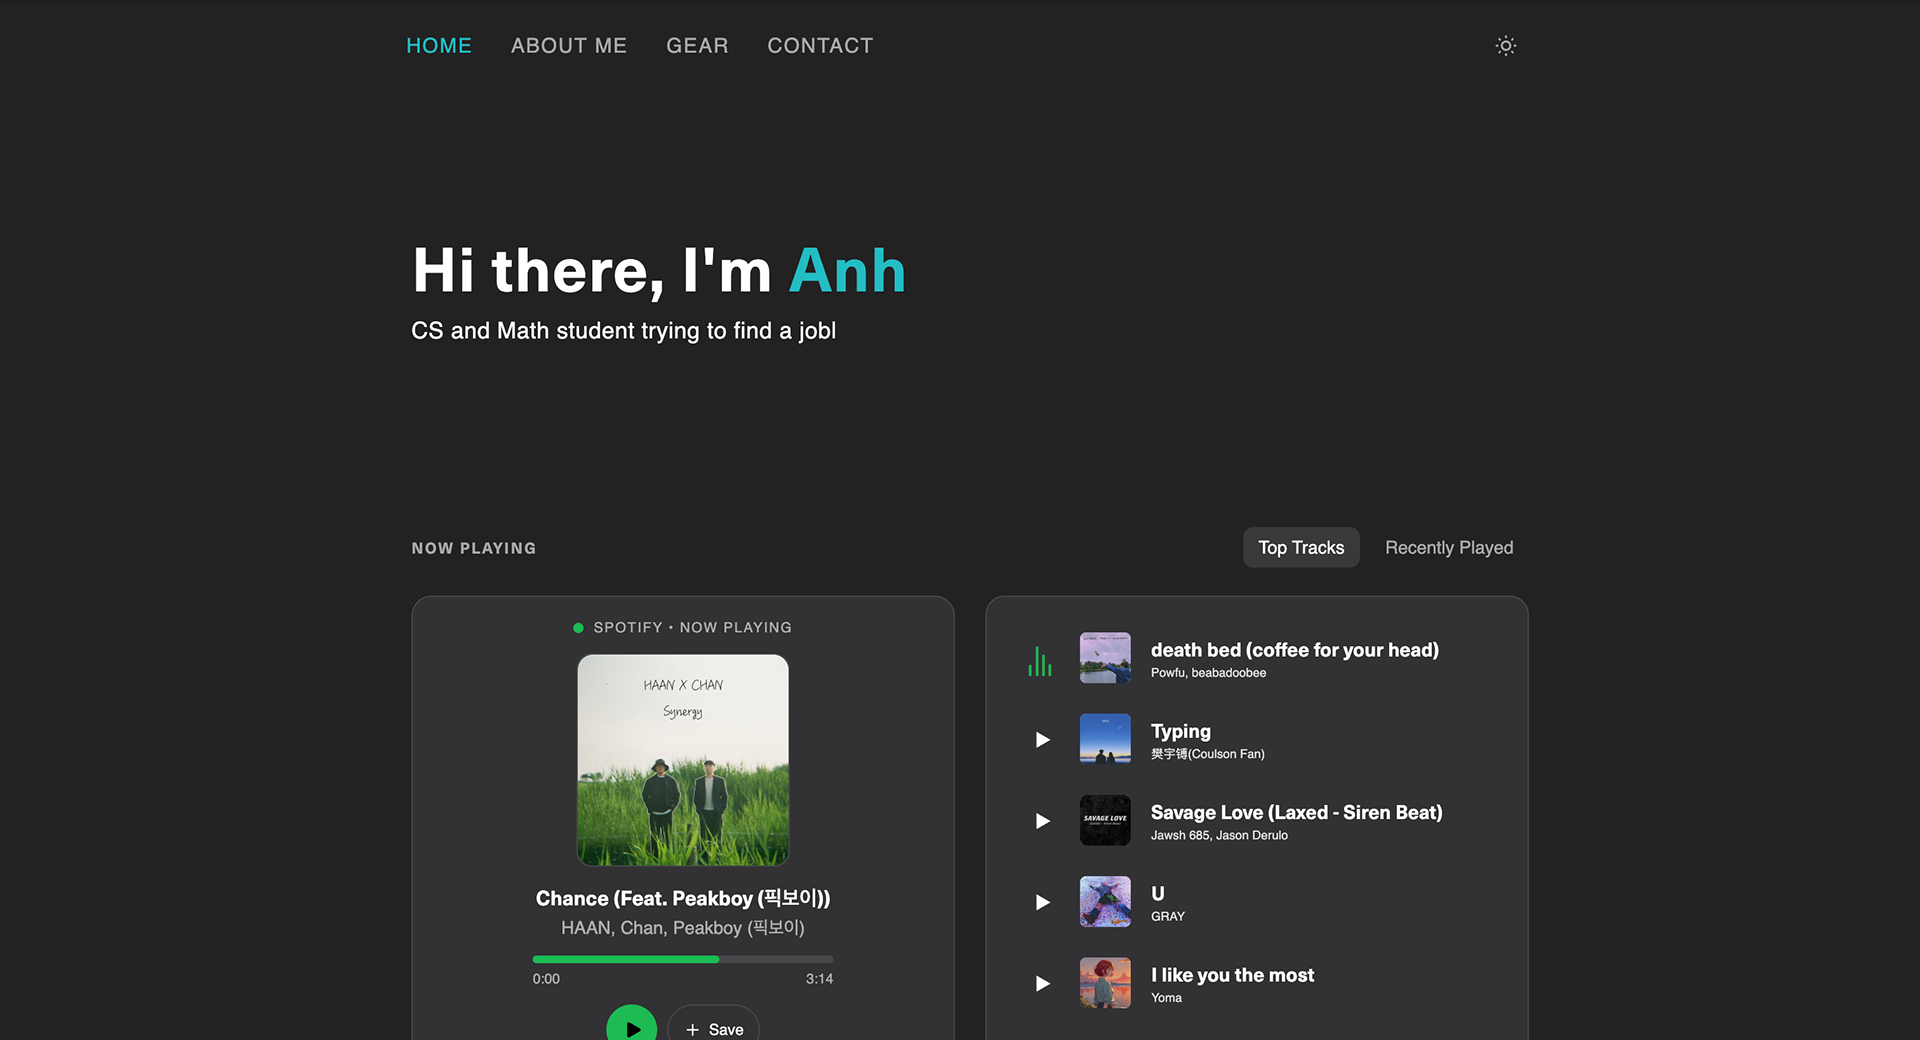This screenshot has height=1040, width=1920.
Task: Save the now playing track
Action: click(714, 1028)
